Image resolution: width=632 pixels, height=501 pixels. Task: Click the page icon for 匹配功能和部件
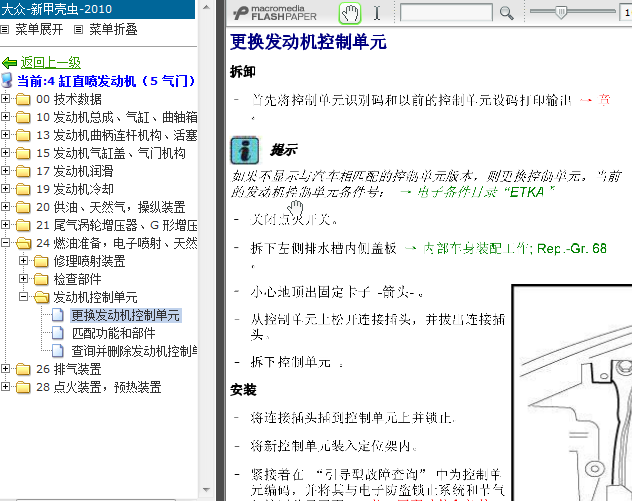click(58, 333)
